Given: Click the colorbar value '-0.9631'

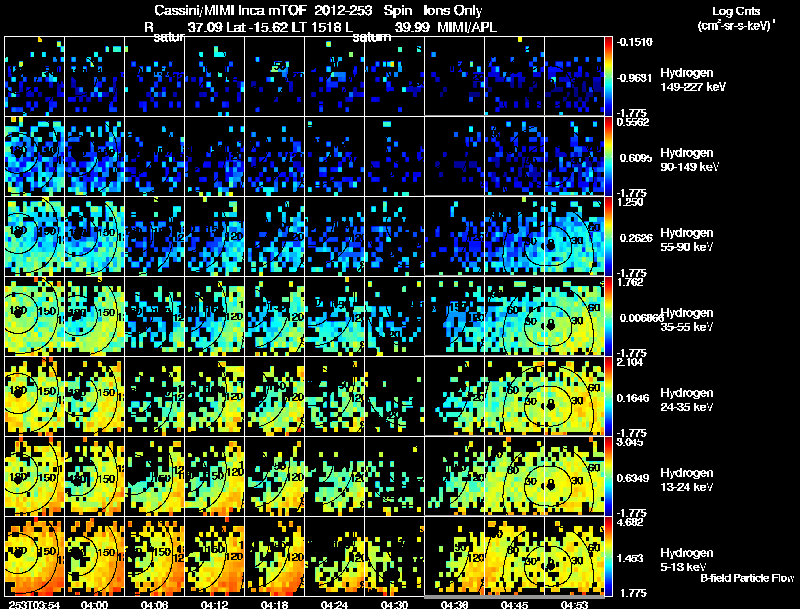Looking at the screenshot, I should (x=634, y=78).
